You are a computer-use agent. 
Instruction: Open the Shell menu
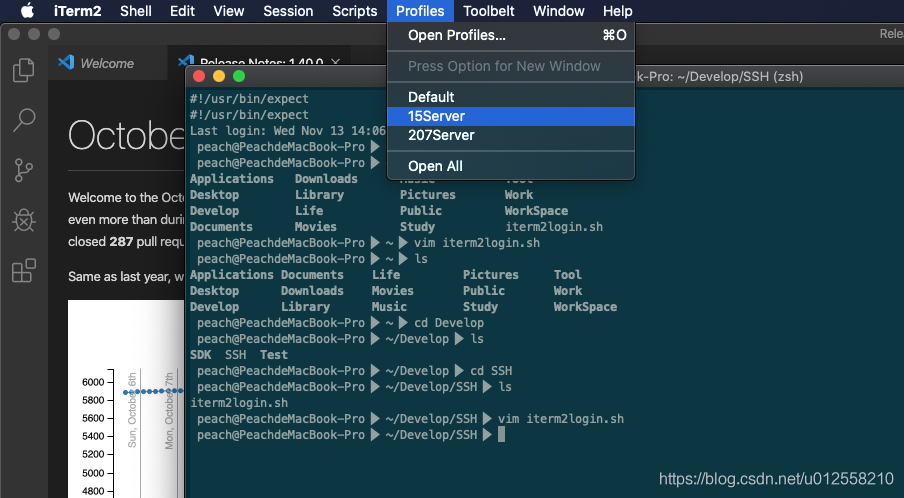point(135,11)
